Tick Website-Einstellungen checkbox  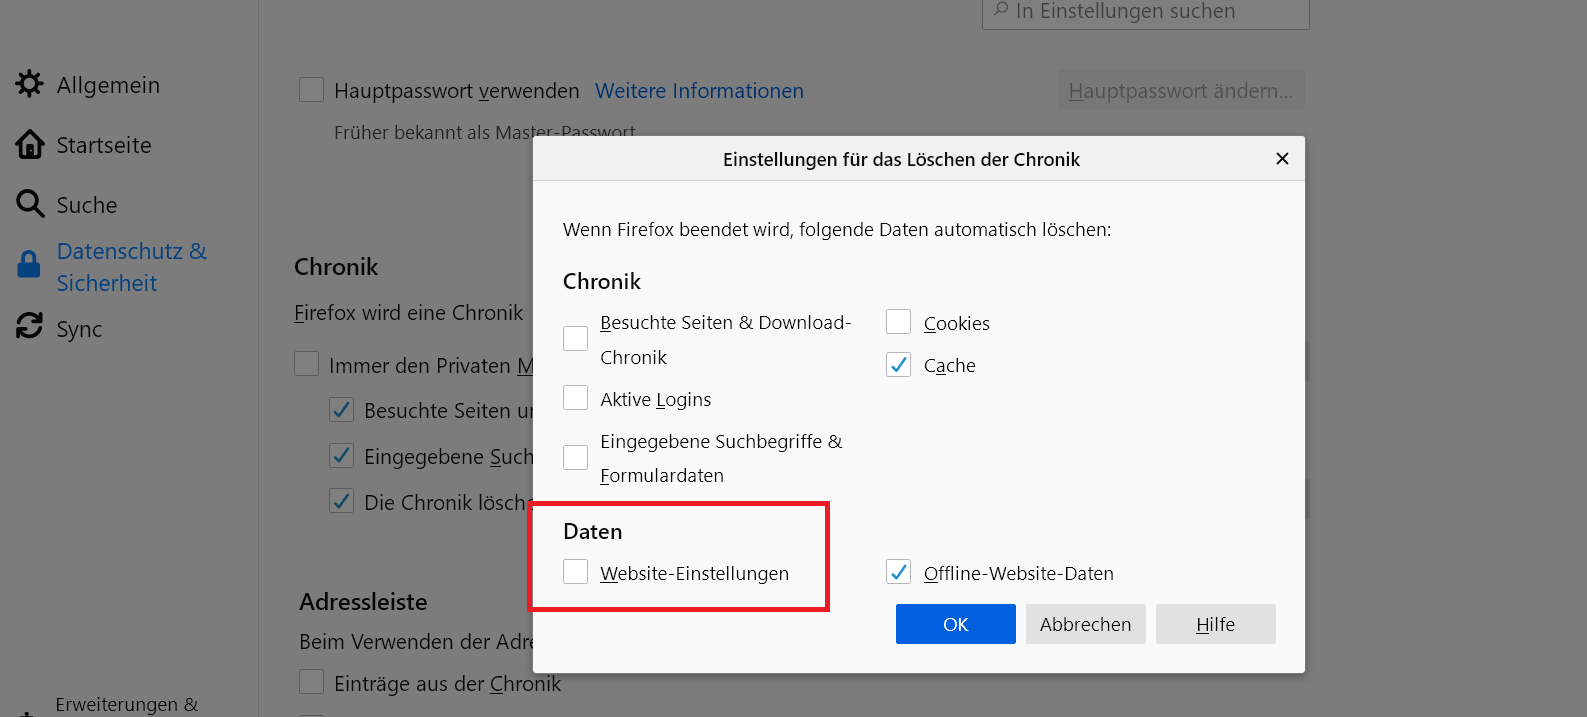(x=575, y=572)
